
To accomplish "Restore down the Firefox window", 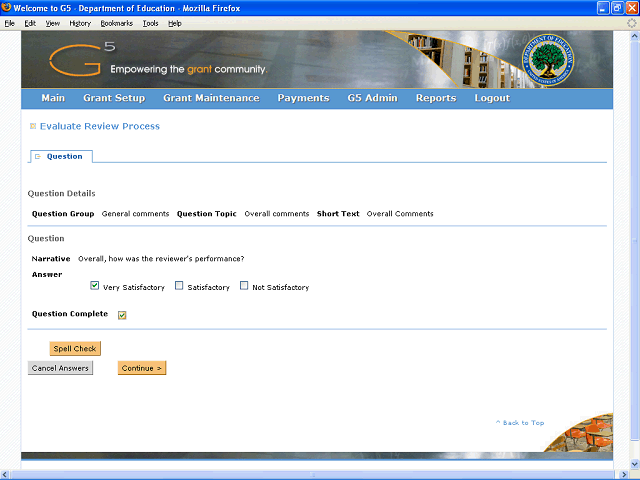I will [618, 8].
